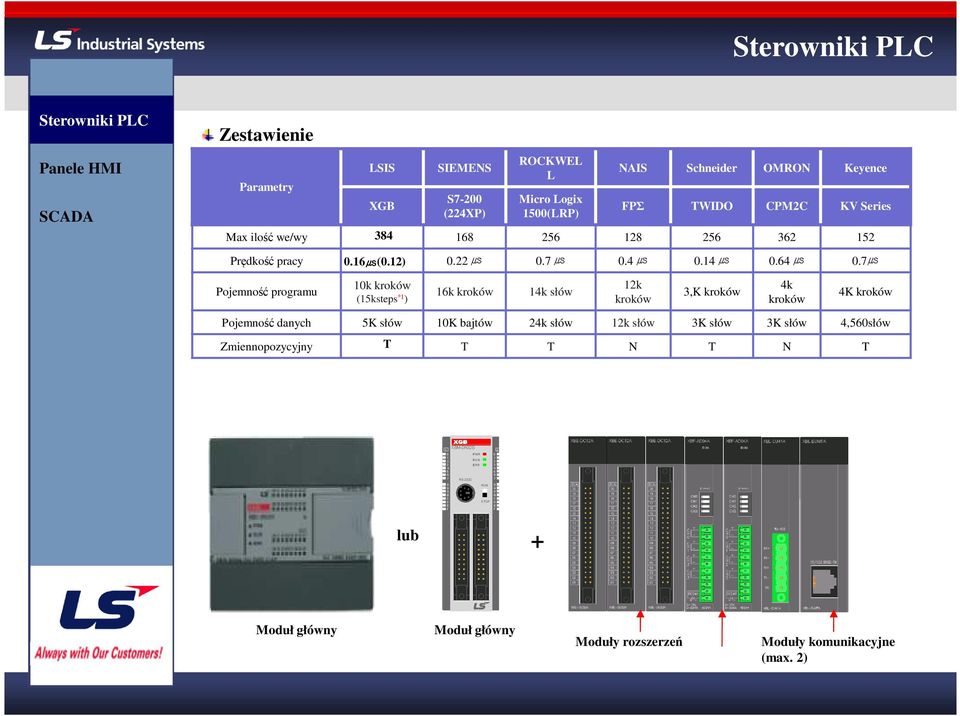
Task: Click the arrow bullet icon beside Zestawienie
Action: [x=208, y=135]
